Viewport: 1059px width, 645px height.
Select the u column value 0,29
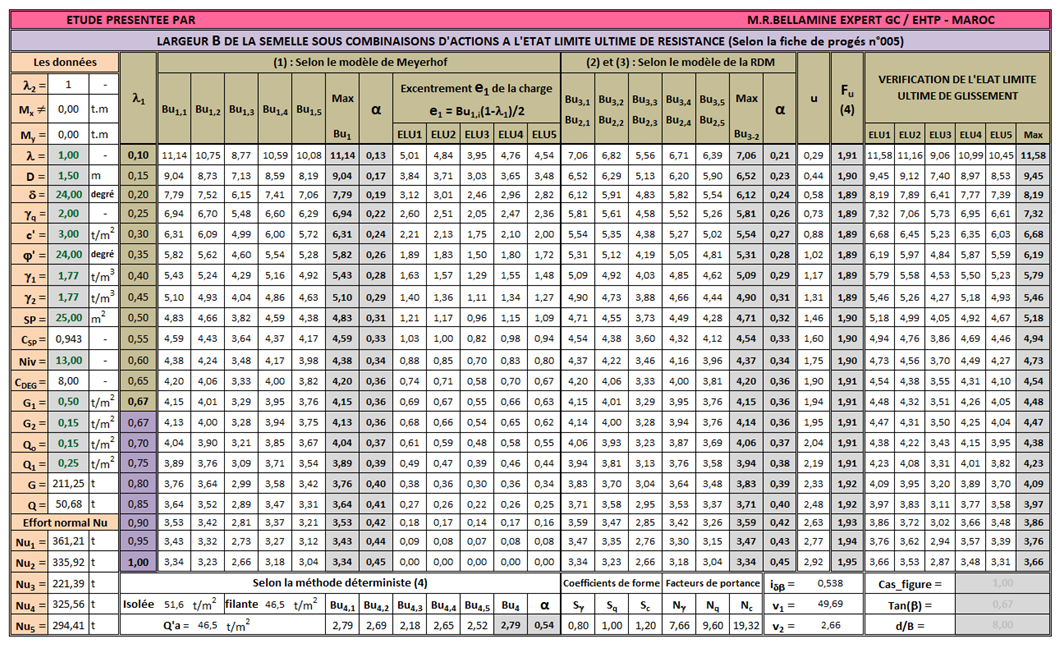tap(813, 155)
